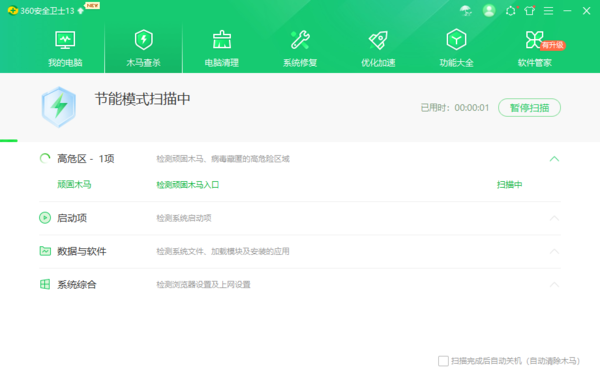Viewport: 600px width, 378px height.
Task: Select 木马查杀 shield icon
Action: [143, 40]
